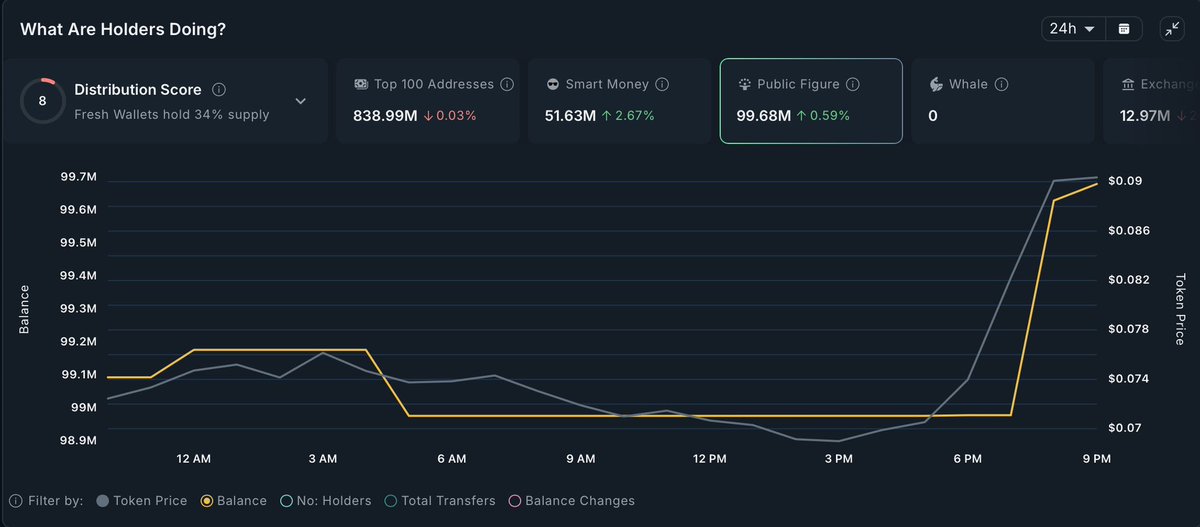Viewport: 1200px width, 527px height.
Task: Click the Whale info icon
Action: coord(1002,85)
